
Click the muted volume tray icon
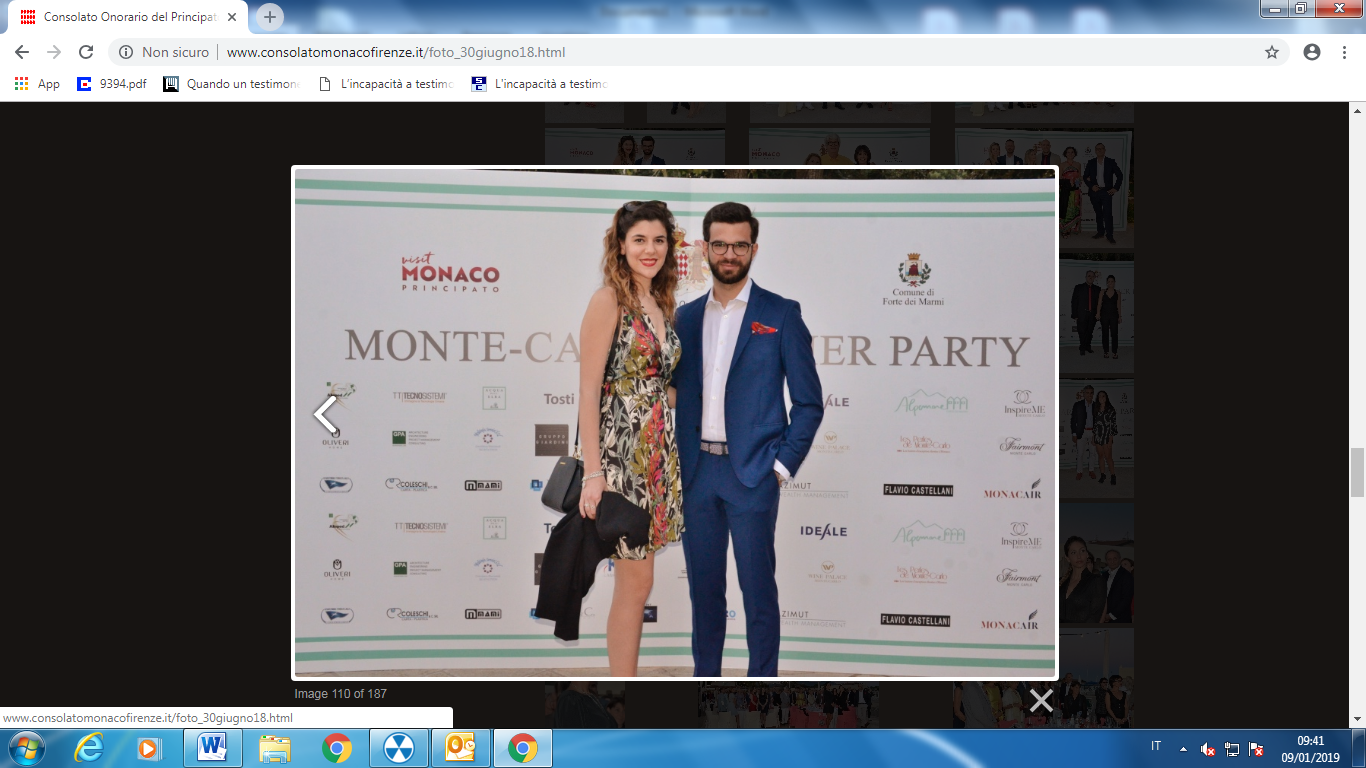1207,748
